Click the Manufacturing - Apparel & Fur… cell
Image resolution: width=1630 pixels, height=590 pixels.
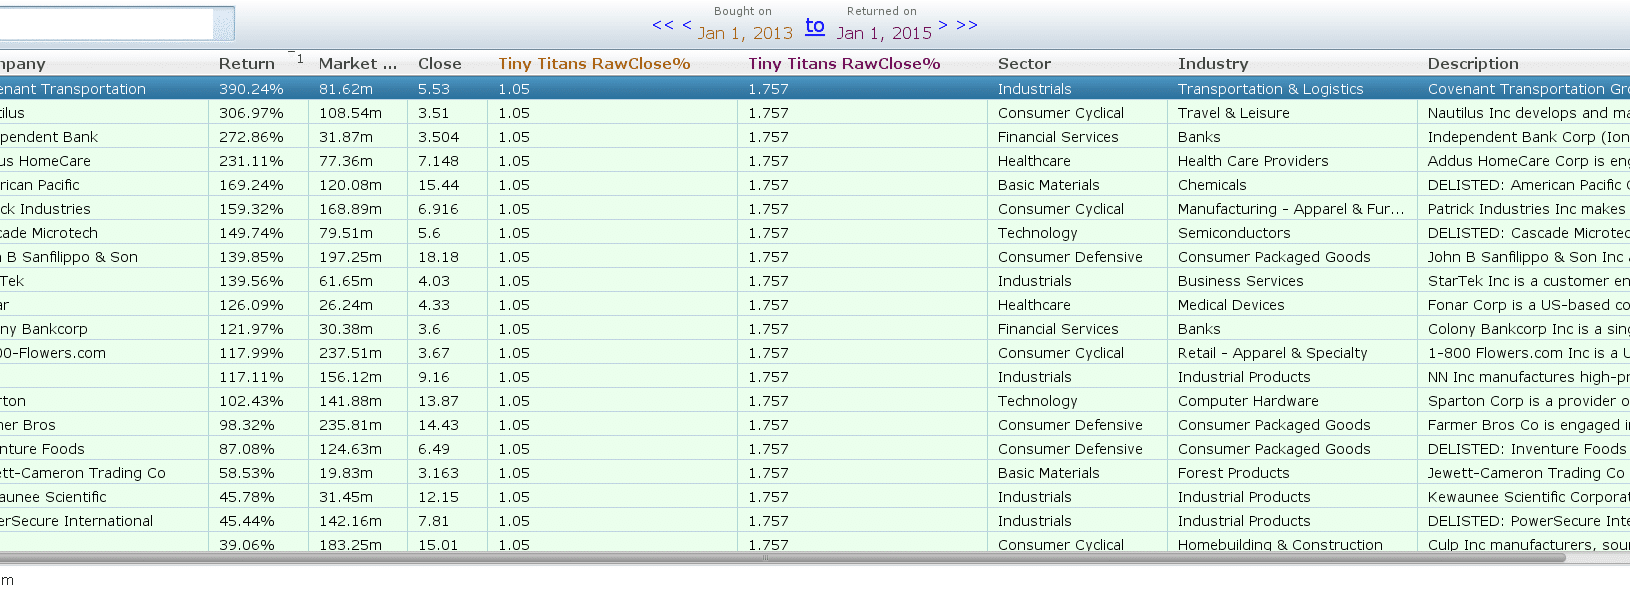click(1292, 209)
